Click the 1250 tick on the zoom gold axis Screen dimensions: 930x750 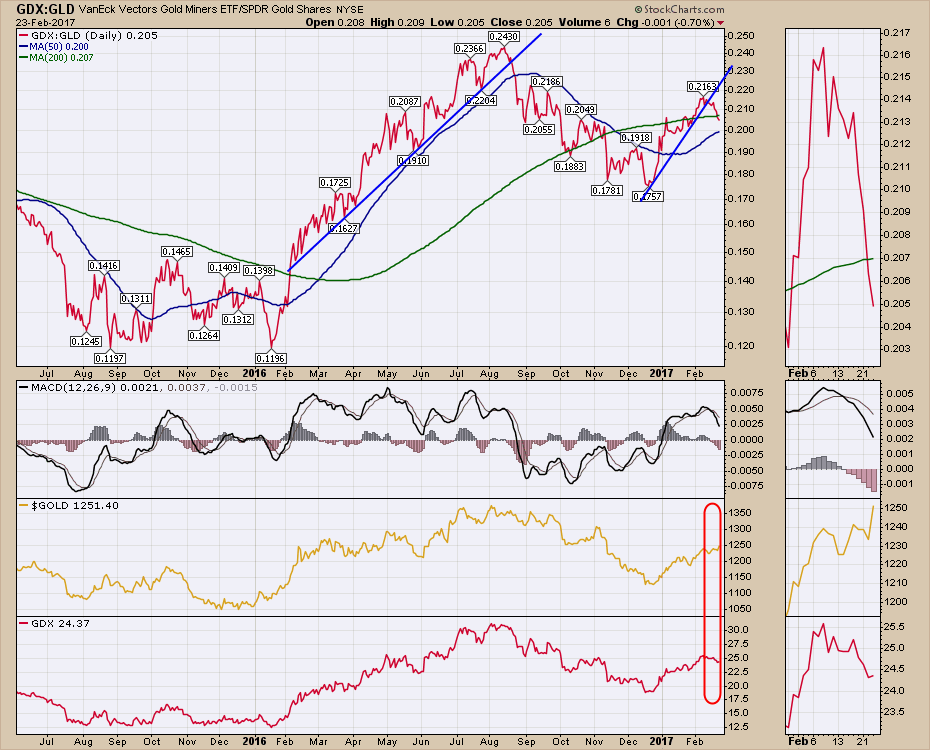click(x=897, y=508)
